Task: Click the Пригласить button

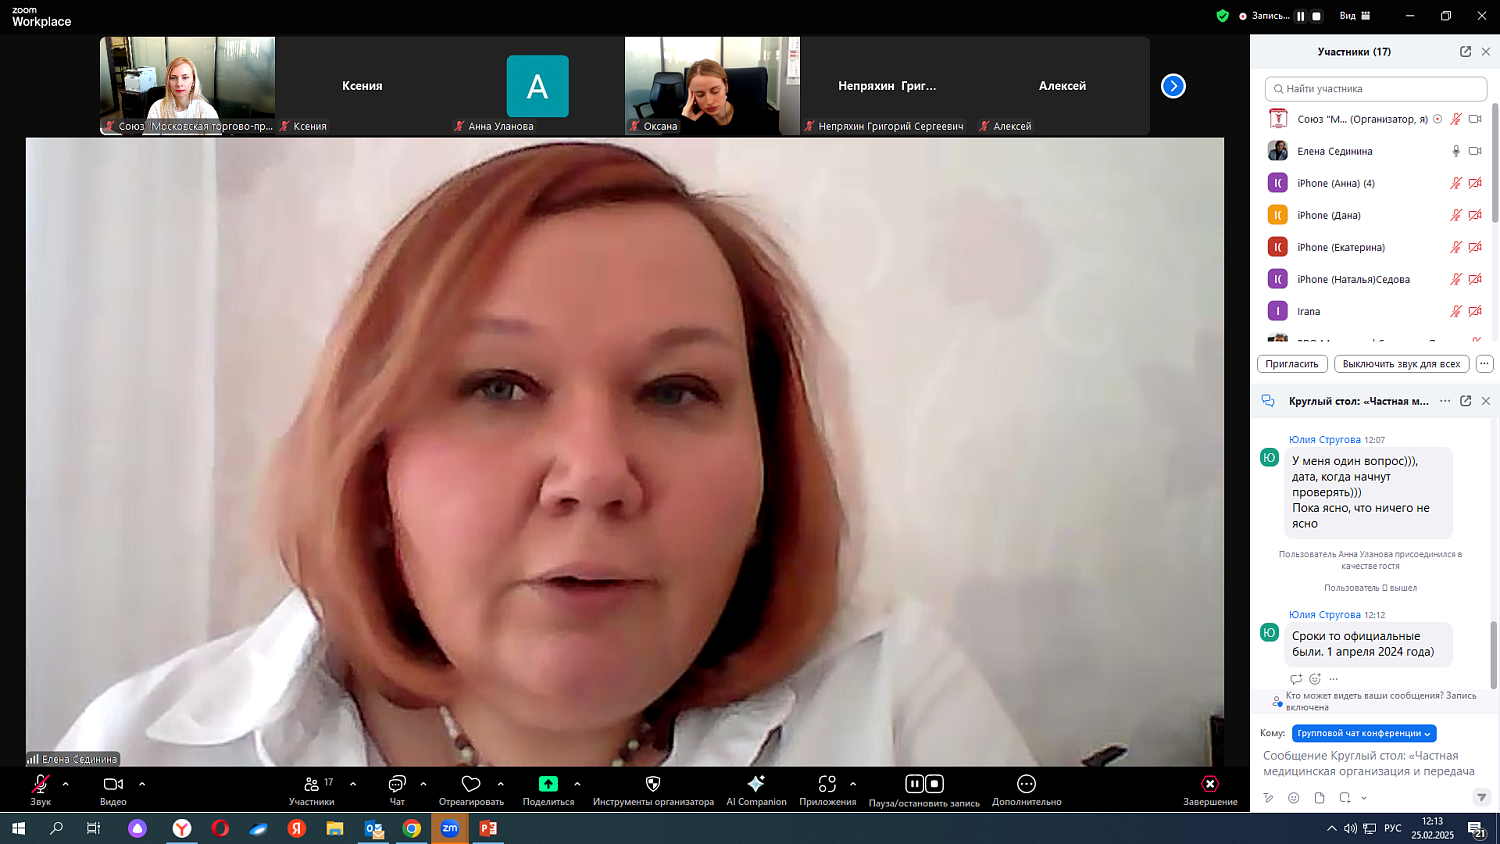Action: pyautogui.click(x=1292, y=364)
